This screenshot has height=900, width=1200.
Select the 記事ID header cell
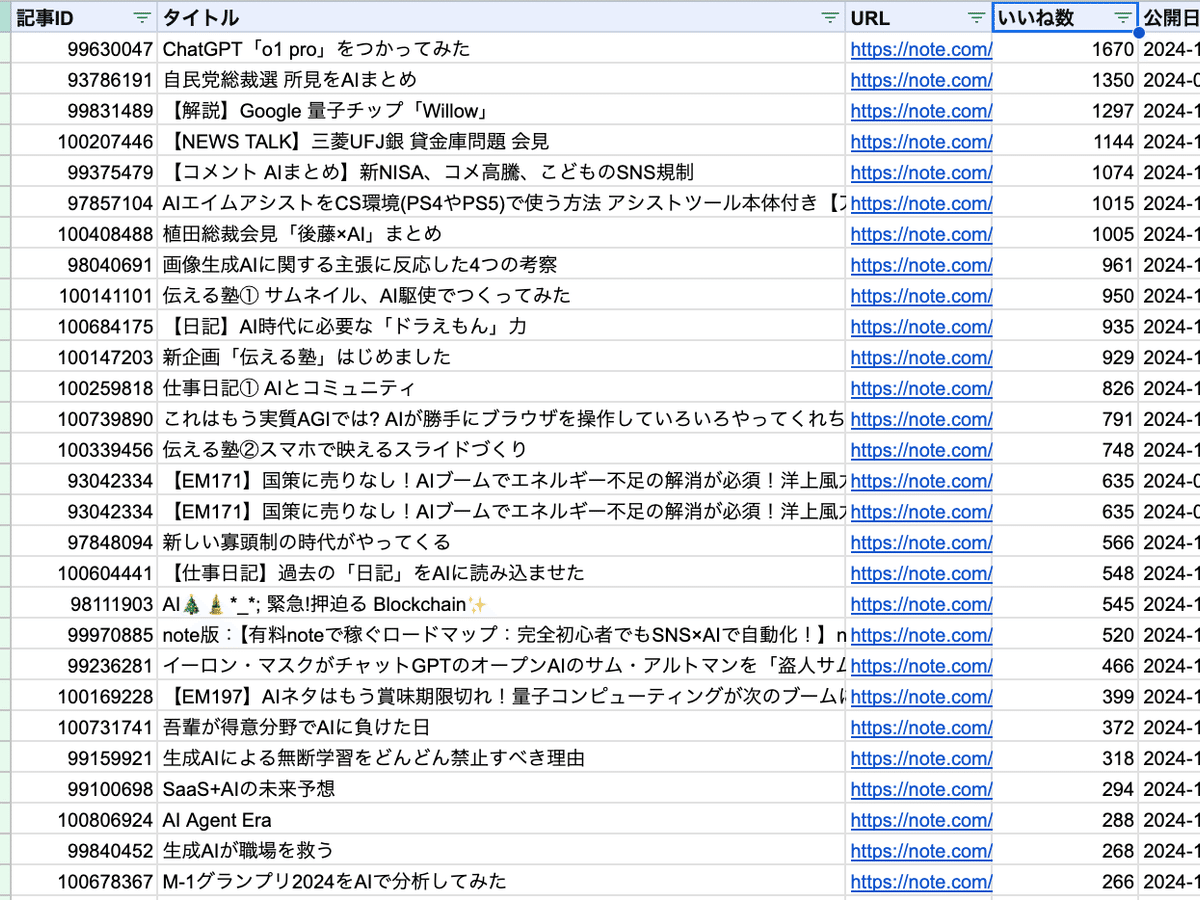(x=84, y=17)
